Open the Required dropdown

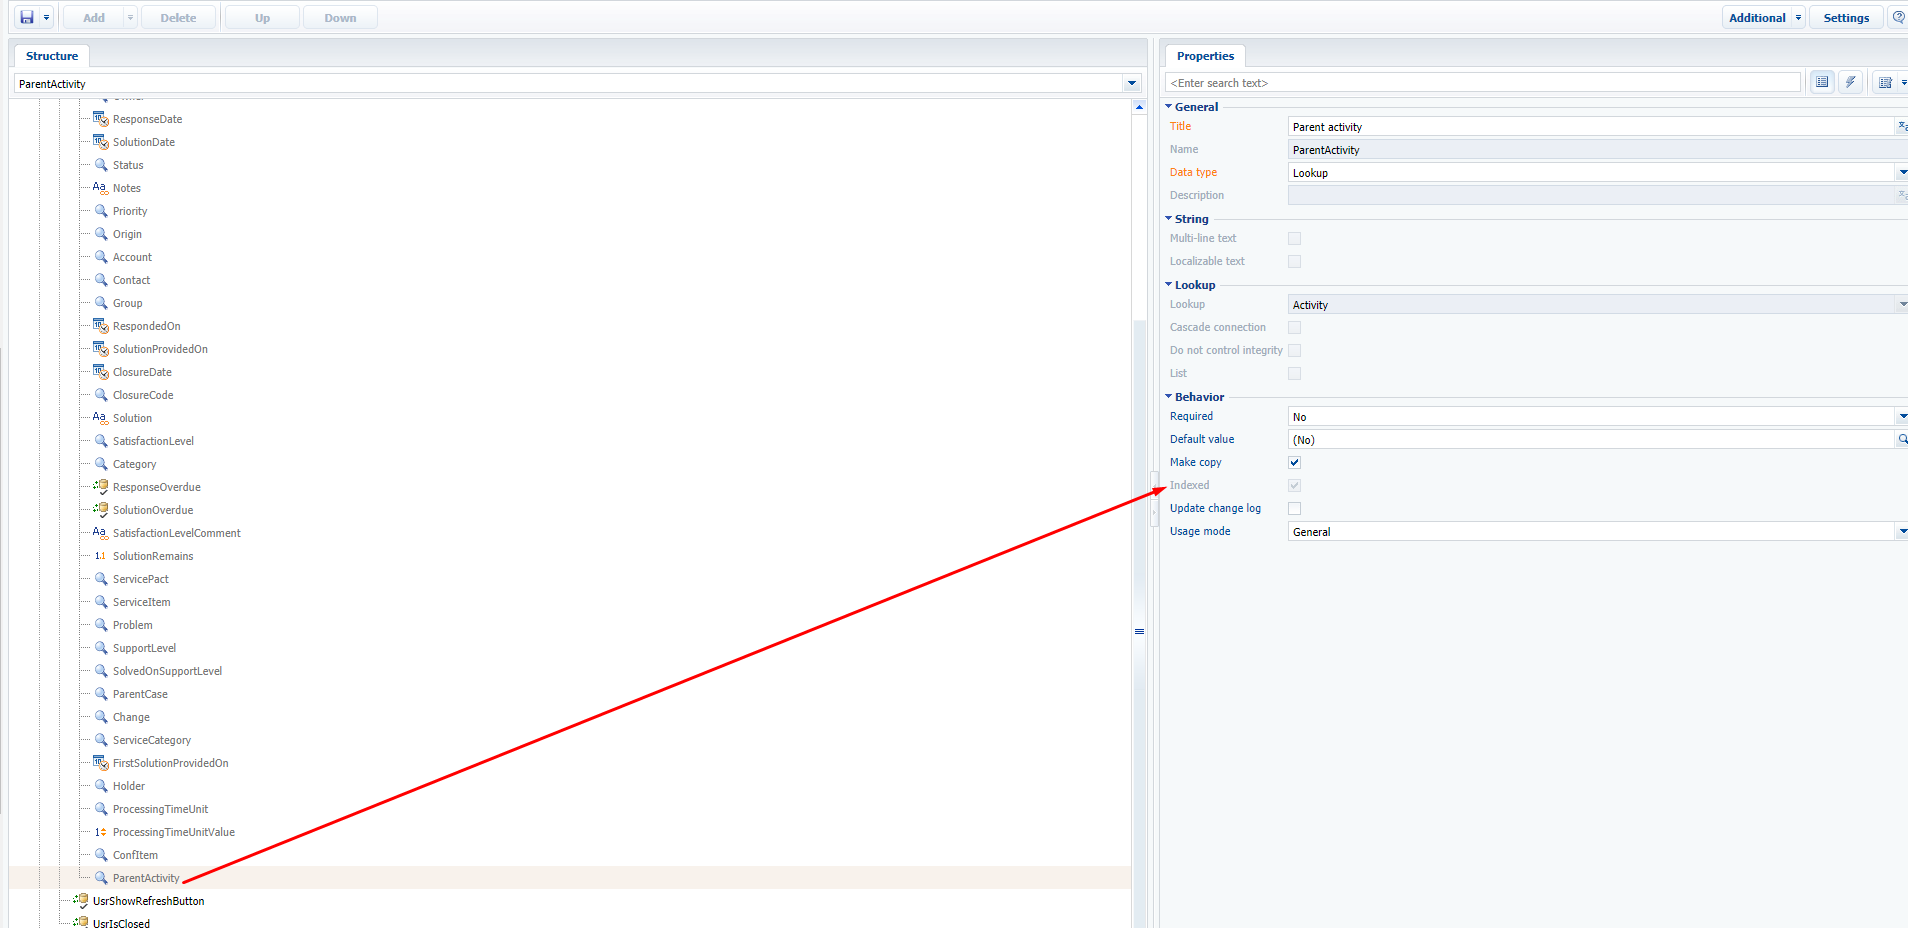[1902, 416]
